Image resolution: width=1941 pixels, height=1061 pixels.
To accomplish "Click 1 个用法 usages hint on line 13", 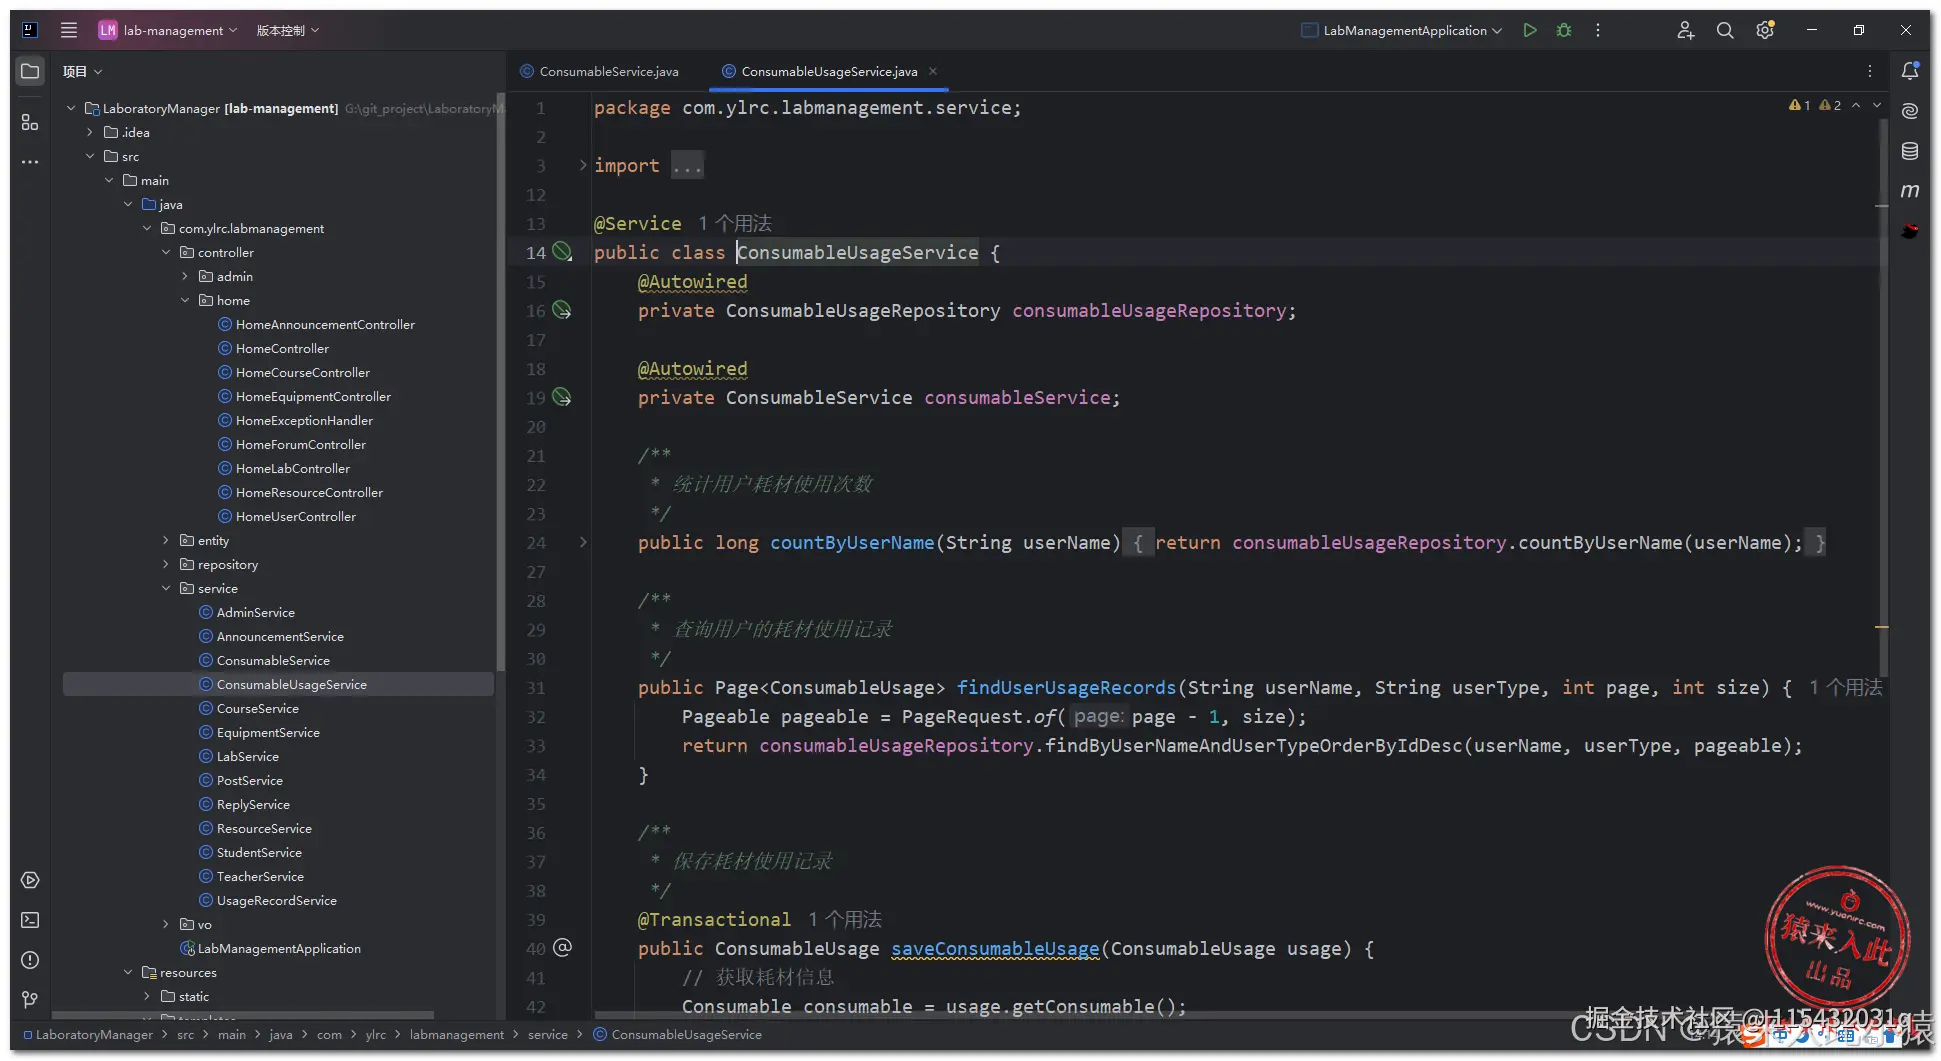I will 735,223.
